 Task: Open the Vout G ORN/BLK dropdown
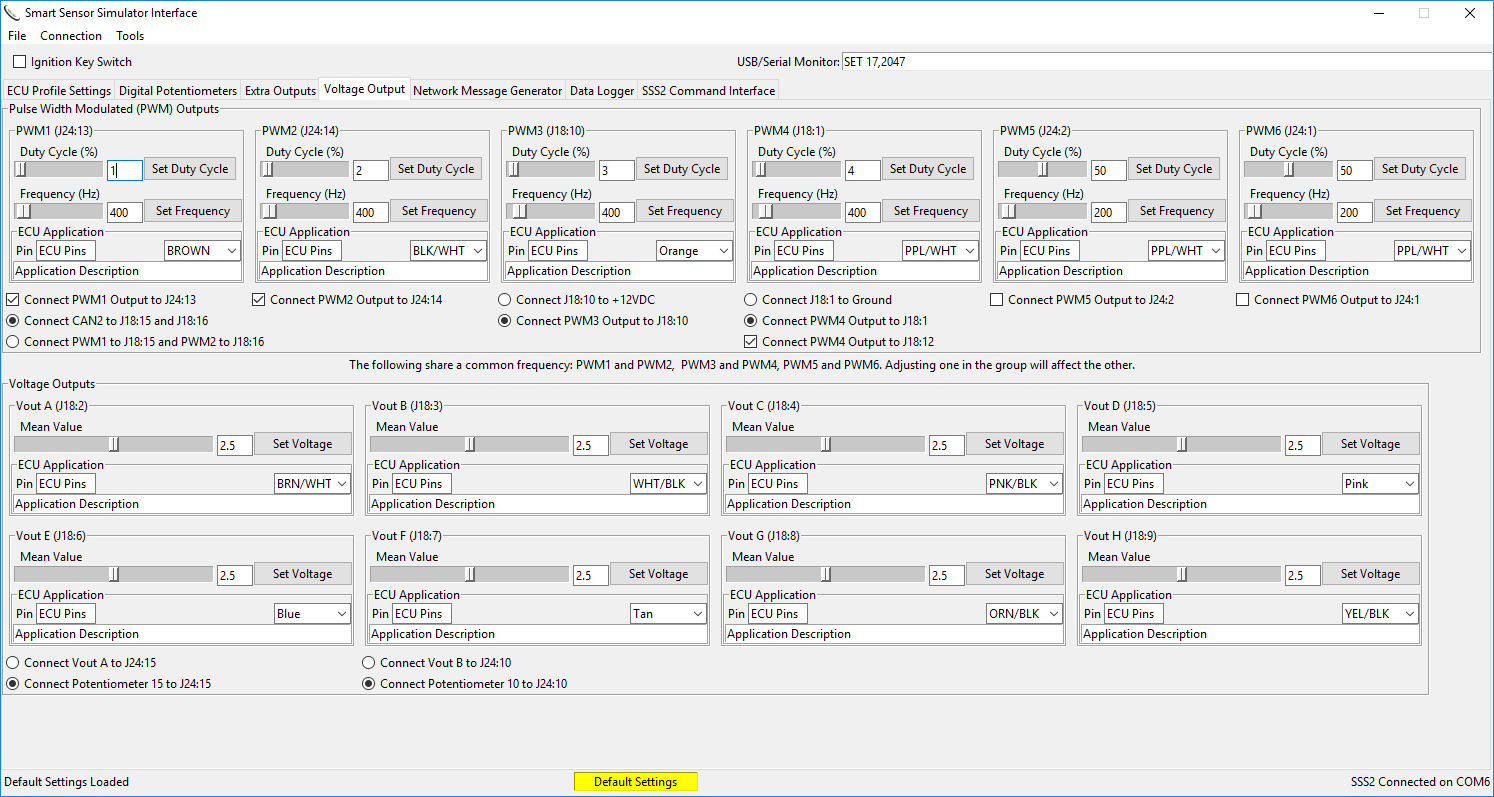click(1025, 614)
